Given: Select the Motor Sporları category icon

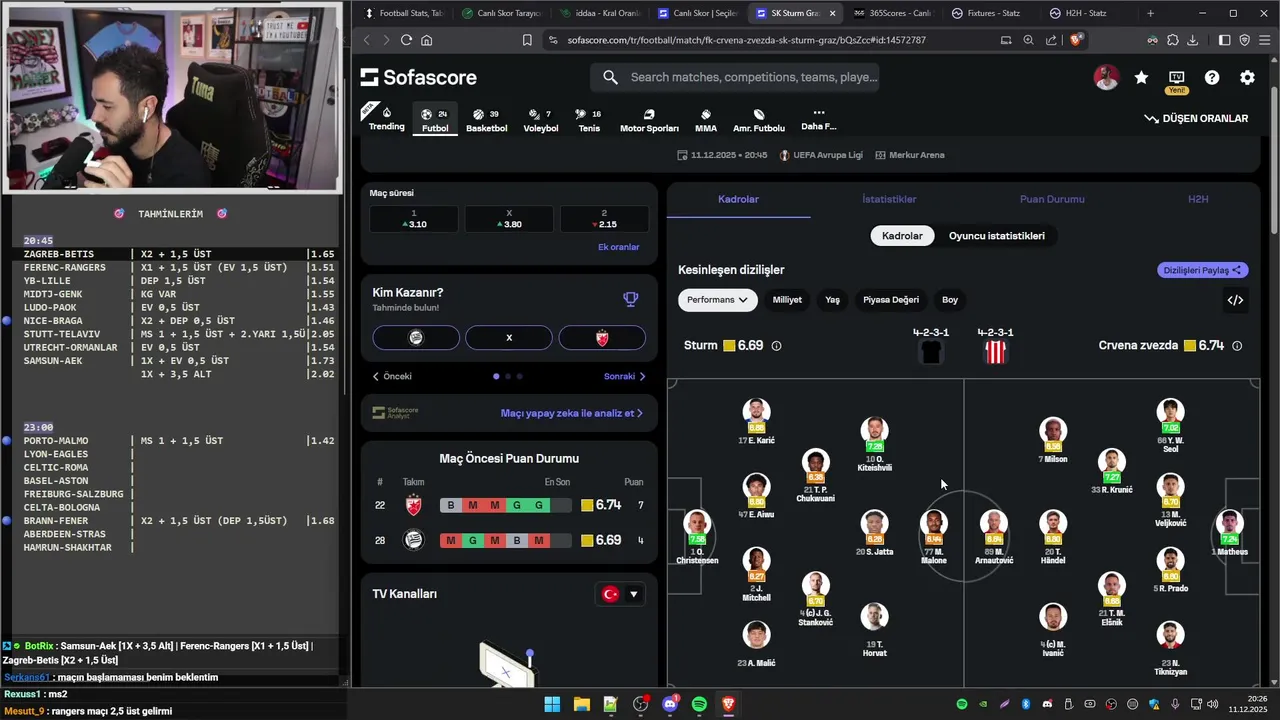Looking at the screenshot, I should [649, 120].
